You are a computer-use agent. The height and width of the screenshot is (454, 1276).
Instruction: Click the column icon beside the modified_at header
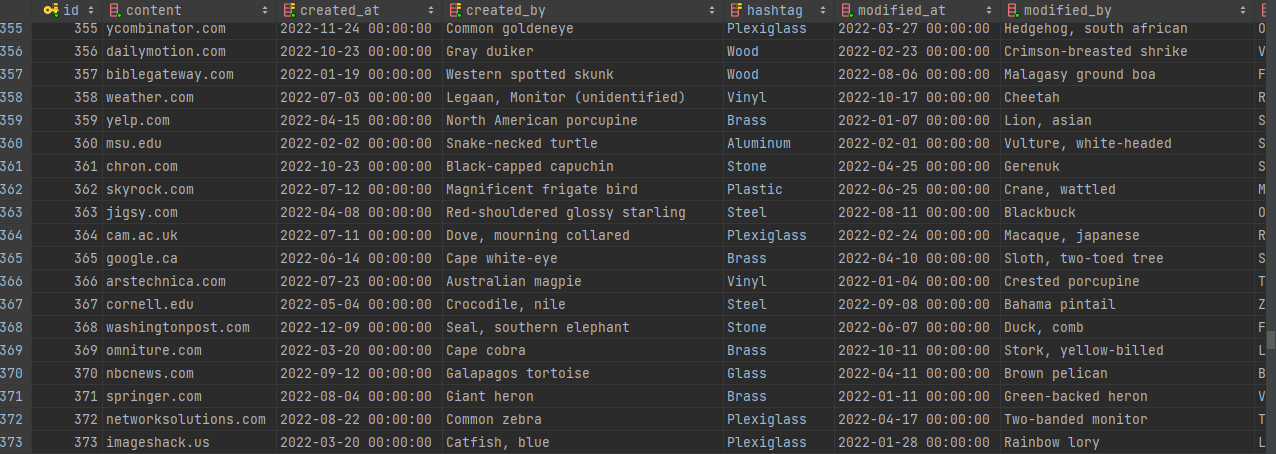pyautogui.click(x=846, y=10)
